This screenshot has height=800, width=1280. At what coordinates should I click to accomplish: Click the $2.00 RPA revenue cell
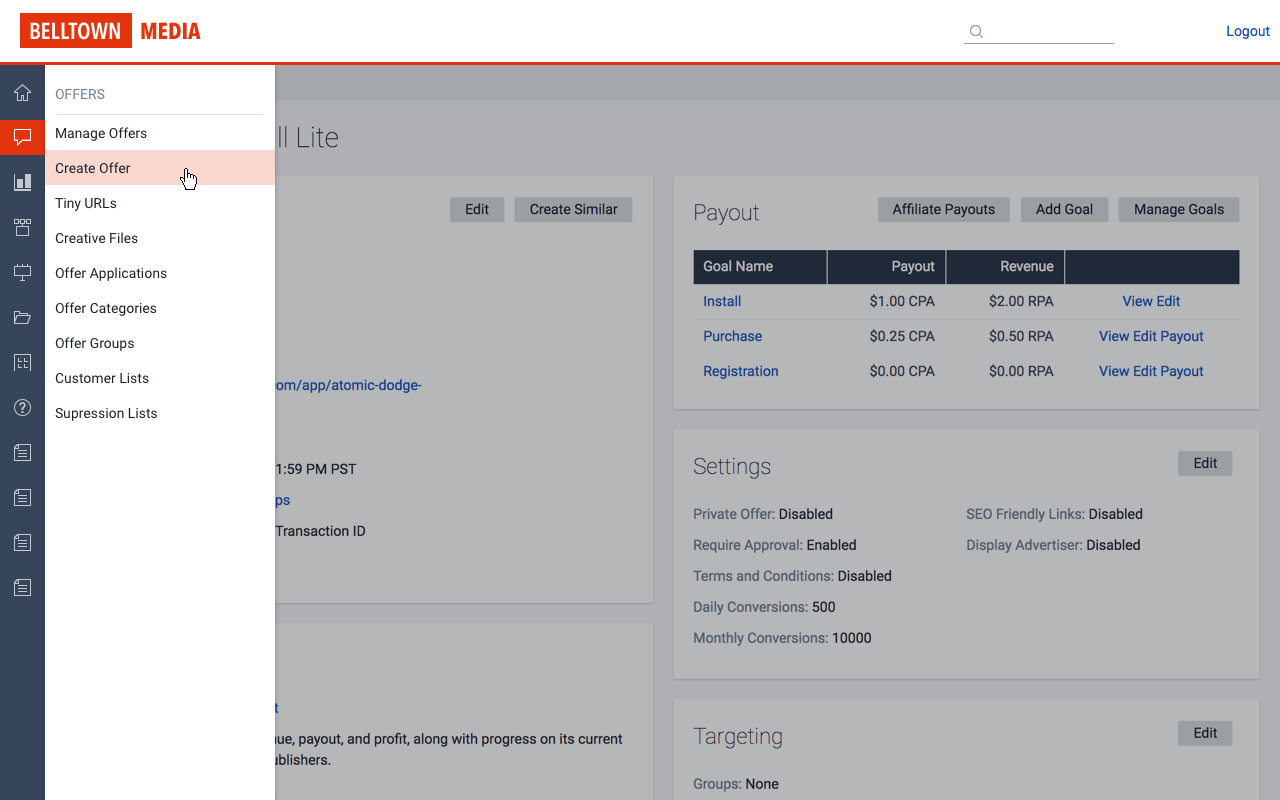[x=1021, y=301]
